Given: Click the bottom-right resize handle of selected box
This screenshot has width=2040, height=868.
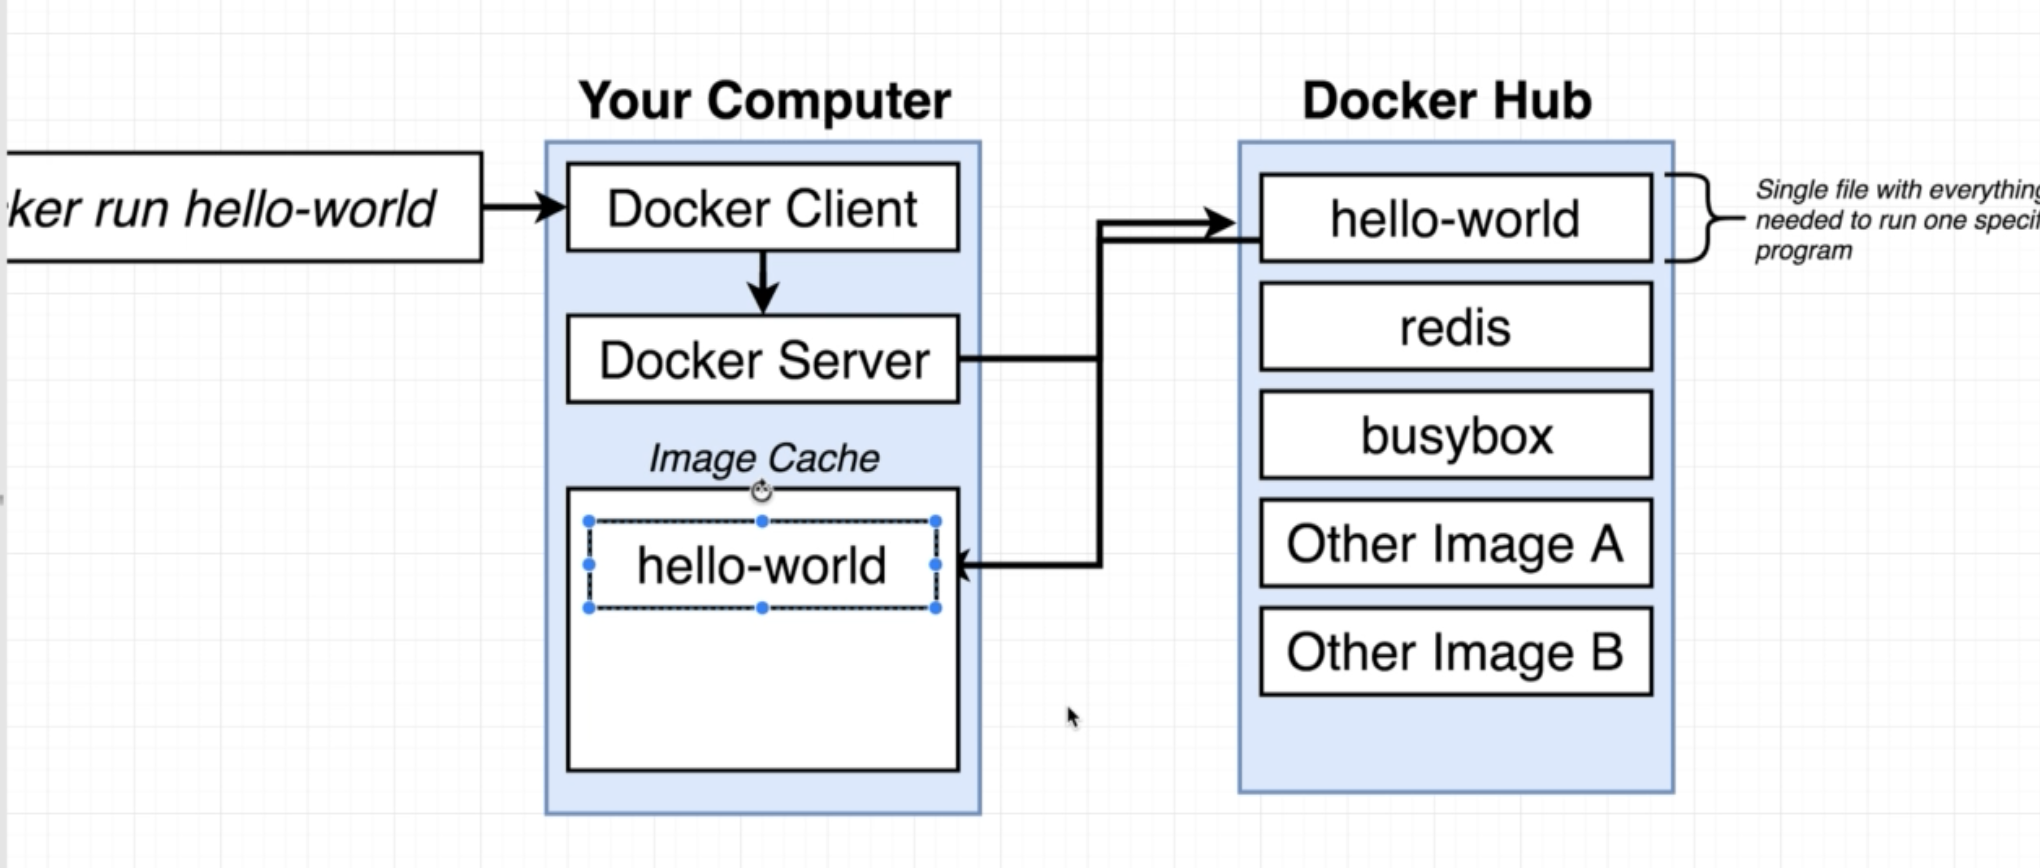Looking at the screenshot, I should [x=936, y=608].
